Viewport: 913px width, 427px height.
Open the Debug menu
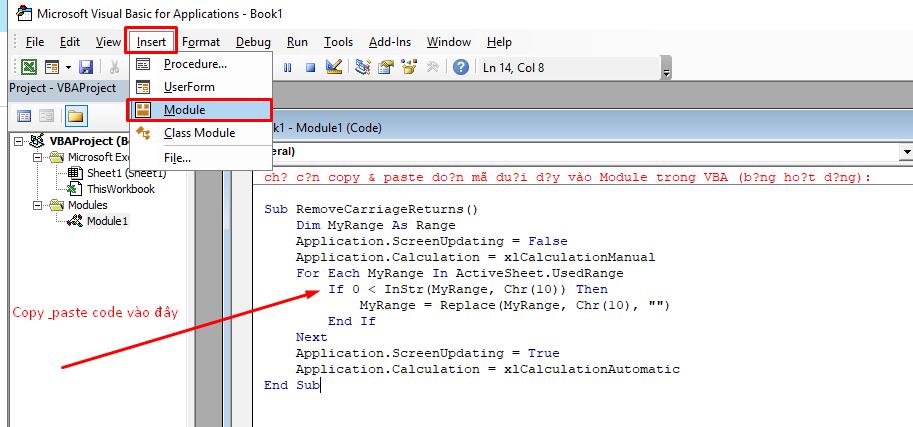coord(253,42)
